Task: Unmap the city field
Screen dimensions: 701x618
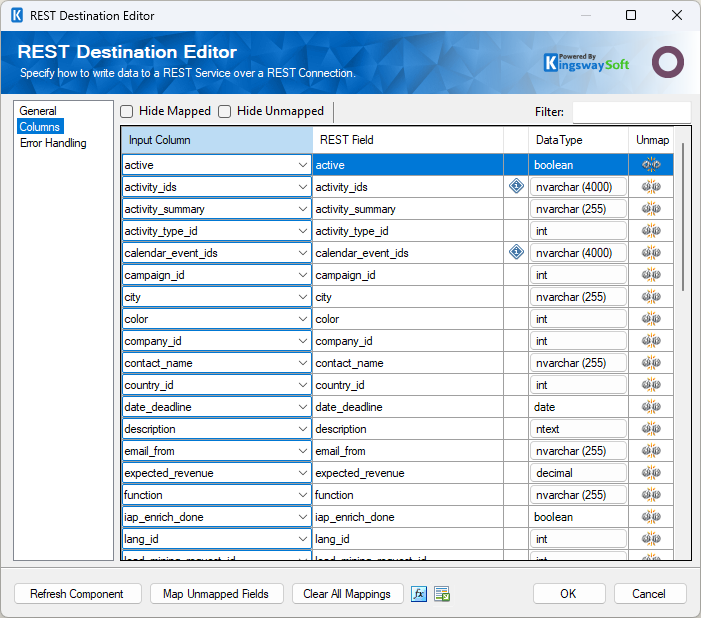Action: (x=651, y=297)
